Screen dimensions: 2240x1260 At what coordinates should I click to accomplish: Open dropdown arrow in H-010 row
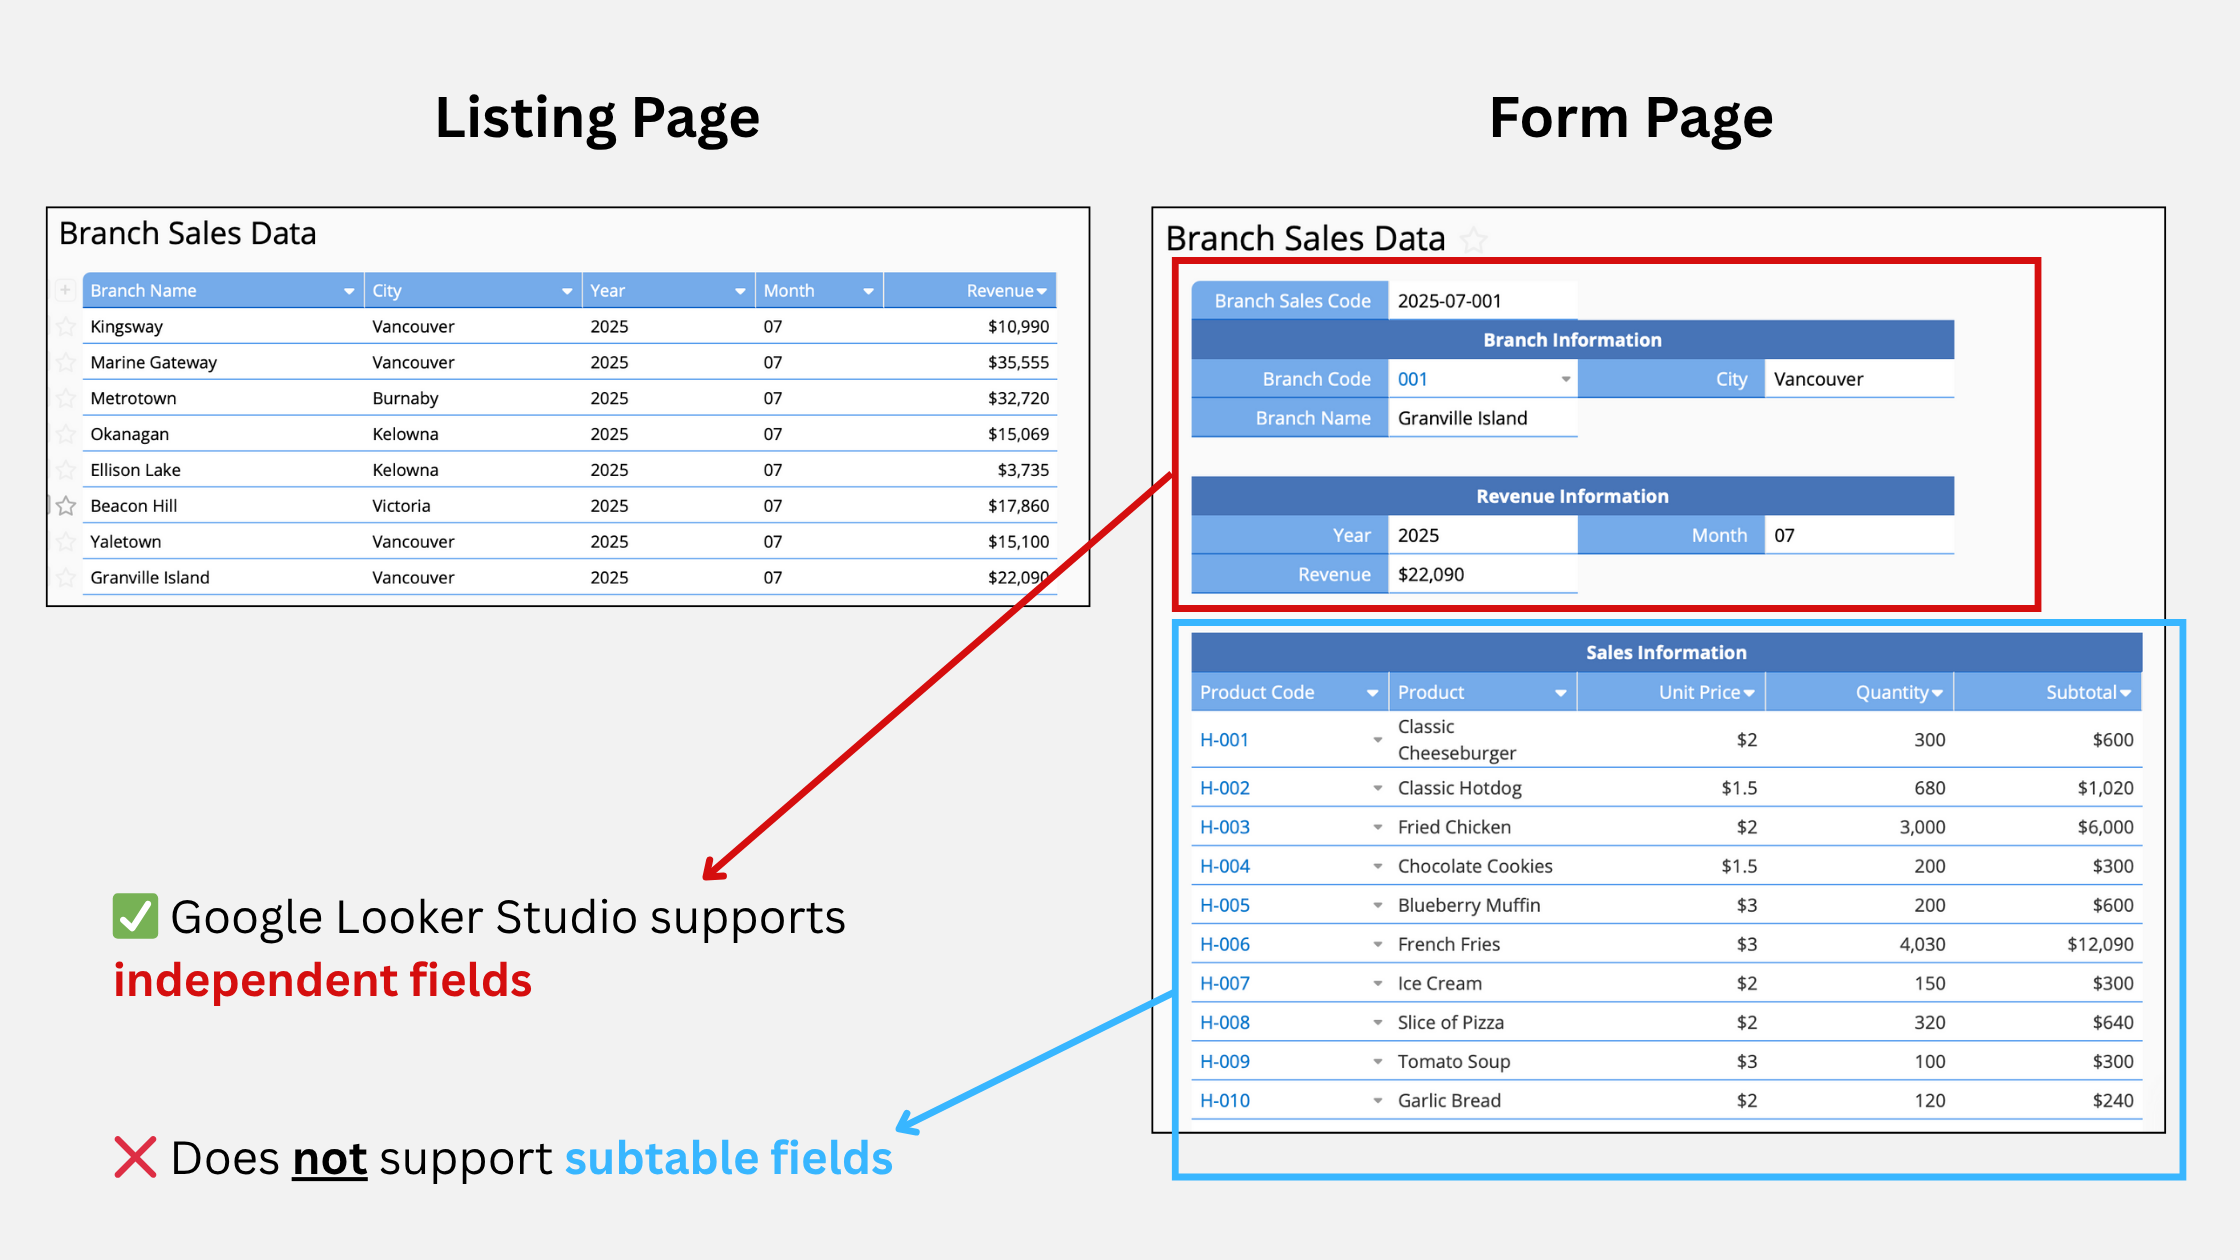[1377, 1100]
